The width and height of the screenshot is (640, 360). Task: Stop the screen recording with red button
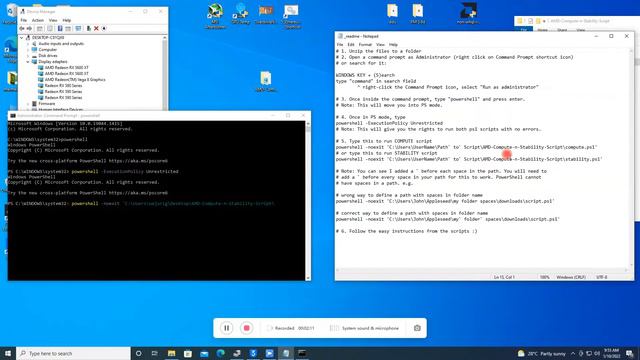[247, 328]
